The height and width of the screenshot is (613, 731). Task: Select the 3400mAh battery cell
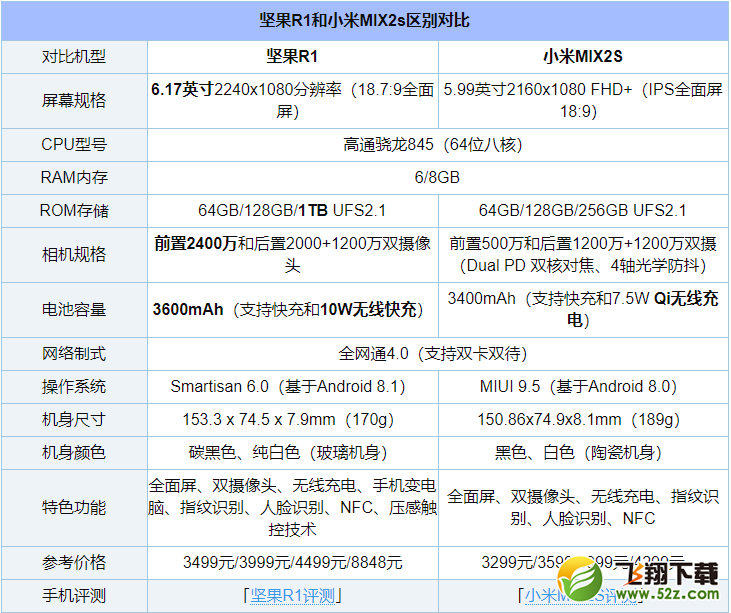(x=583, y=310)
